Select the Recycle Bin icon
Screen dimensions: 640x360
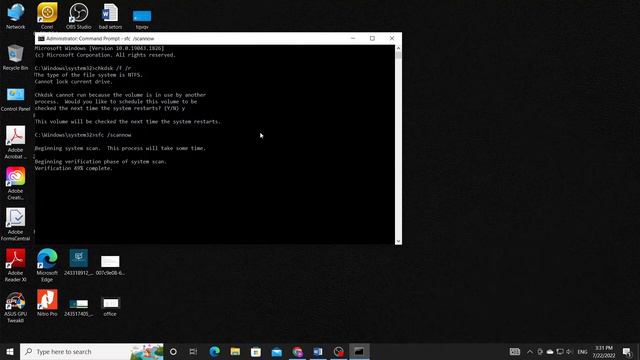16,58
